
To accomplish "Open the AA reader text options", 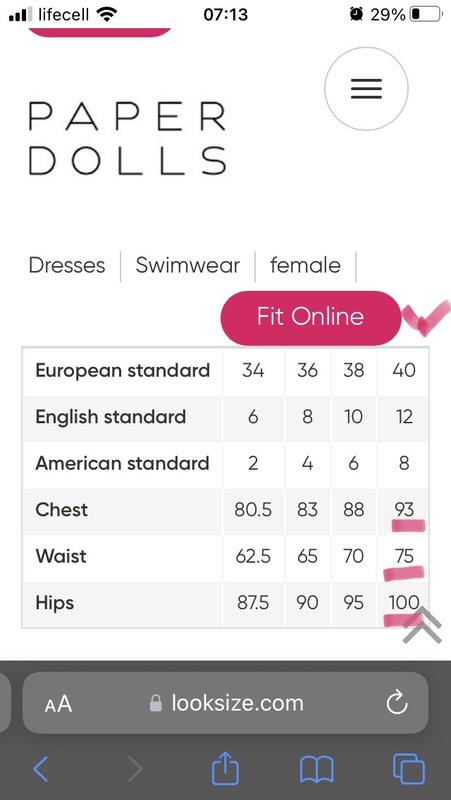I will click(58, 705).
